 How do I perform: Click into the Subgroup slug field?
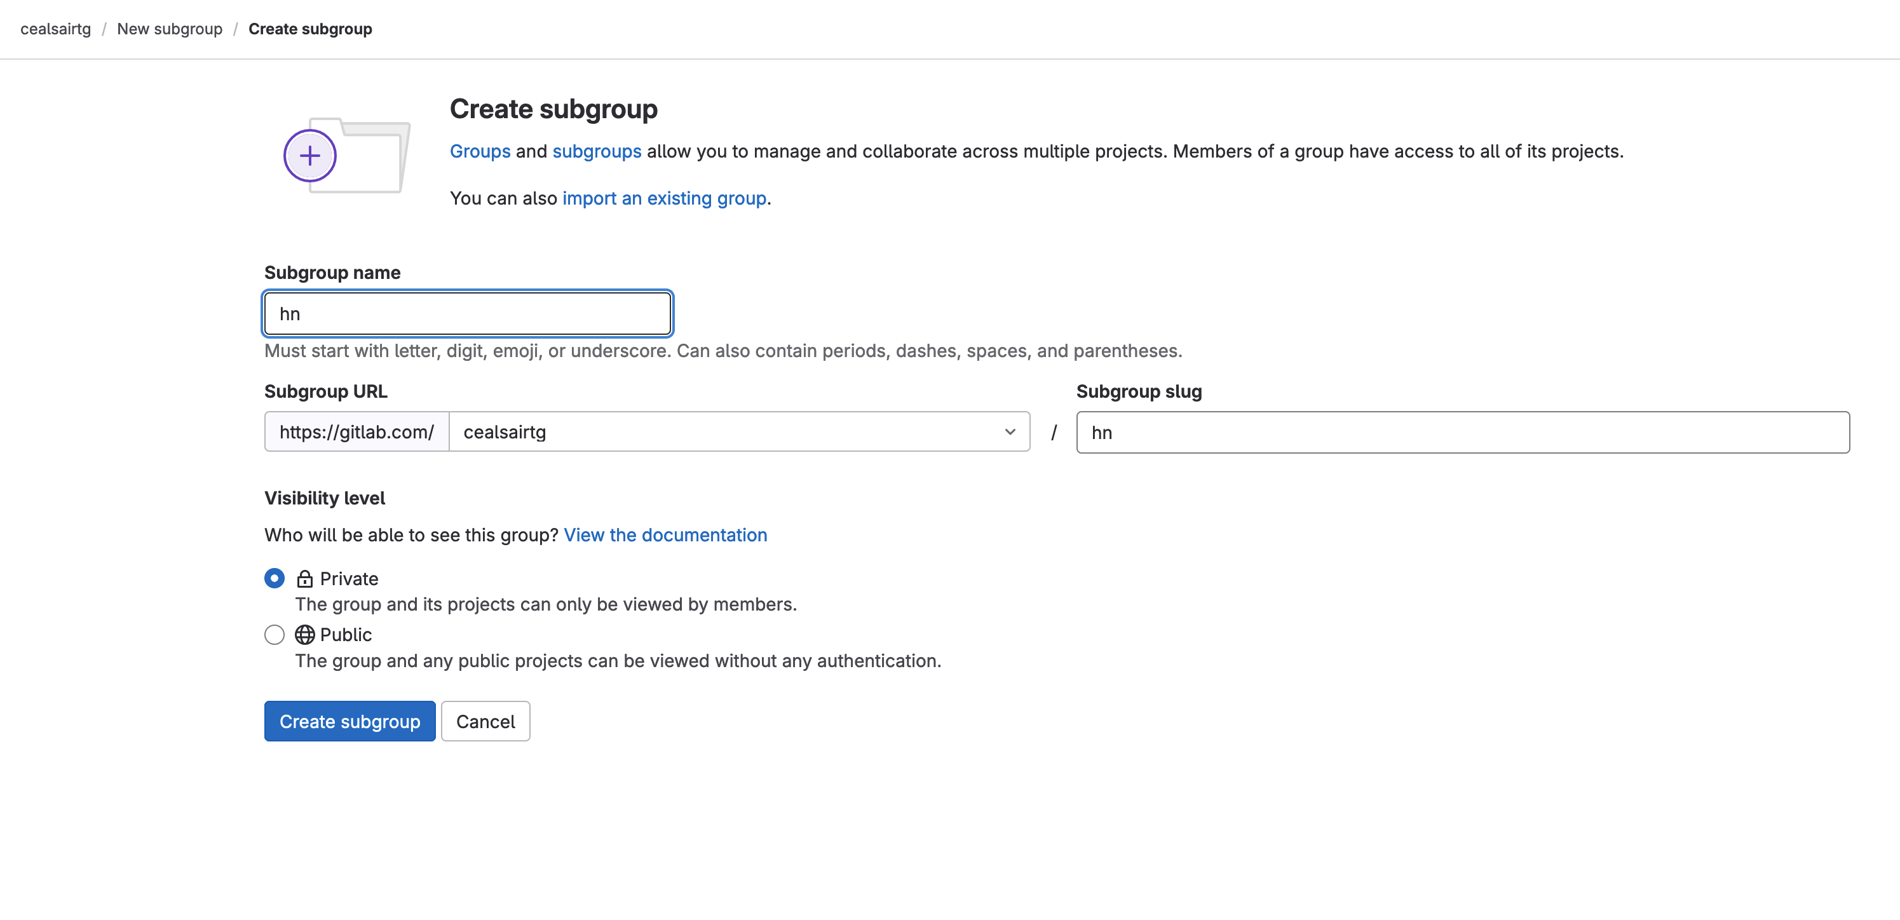[1462, 433]
